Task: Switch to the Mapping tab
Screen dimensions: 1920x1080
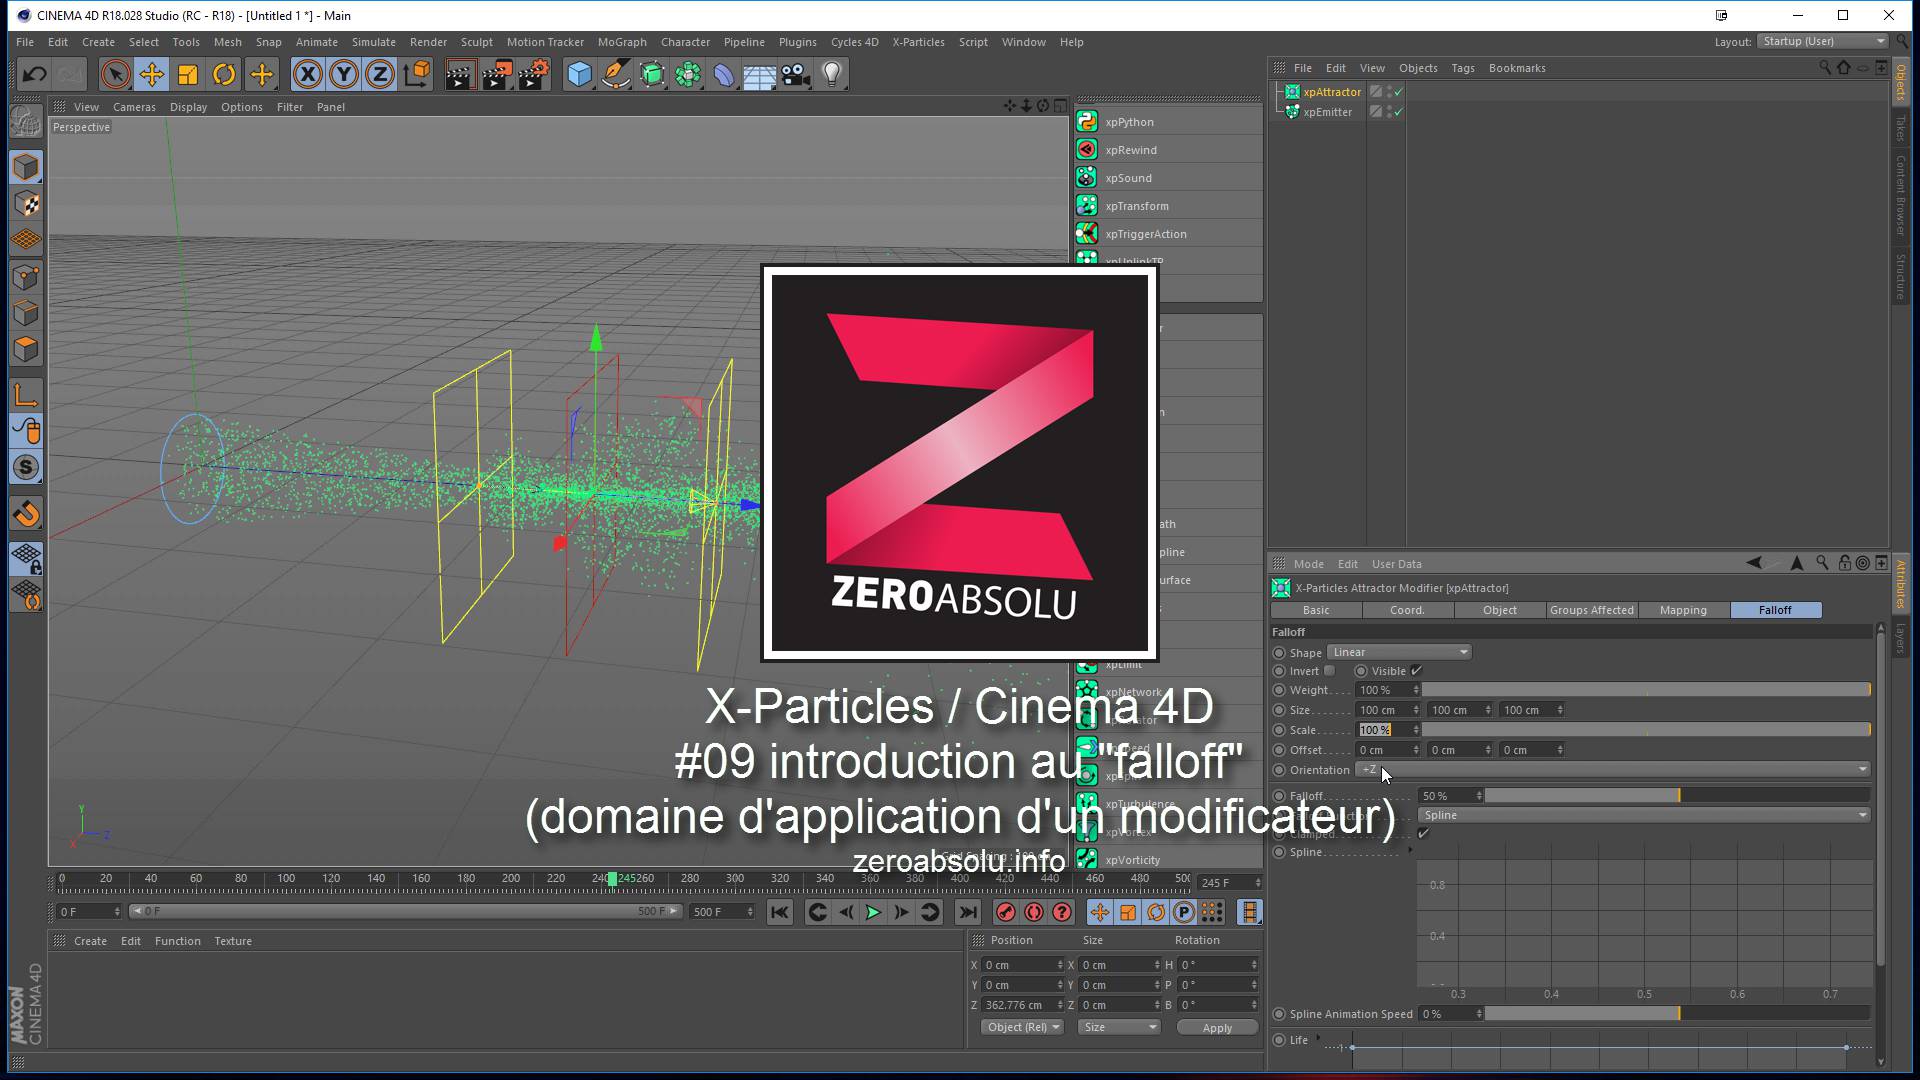Action: pos(1683,610)
